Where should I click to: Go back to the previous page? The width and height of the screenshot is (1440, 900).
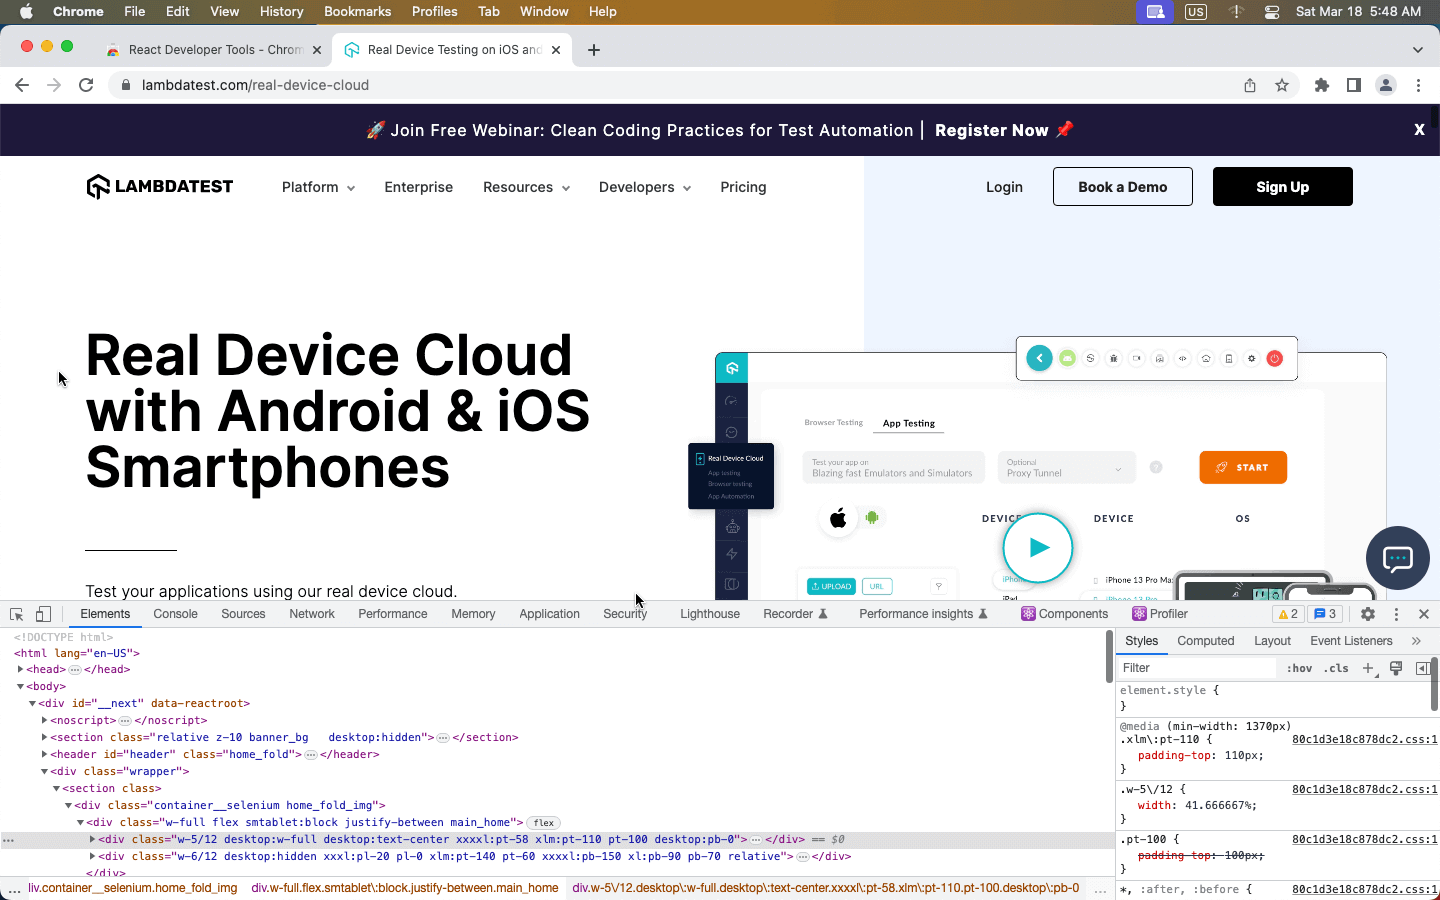(22, 85)
